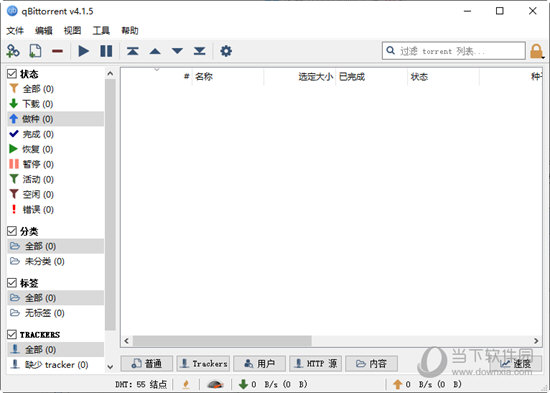Screen dimensions: 550x393
Task: Click the add torrent file icon
Action: click(35, 51)
